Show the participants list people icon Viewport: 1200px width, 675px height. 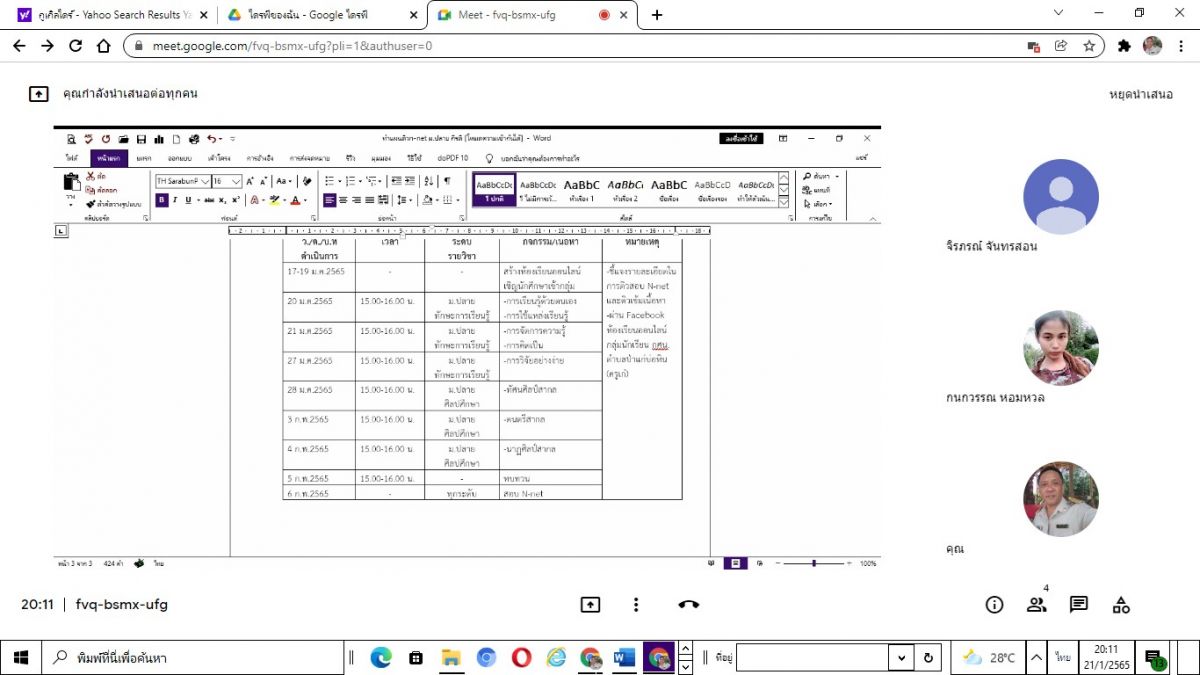tap(1036, 604)
